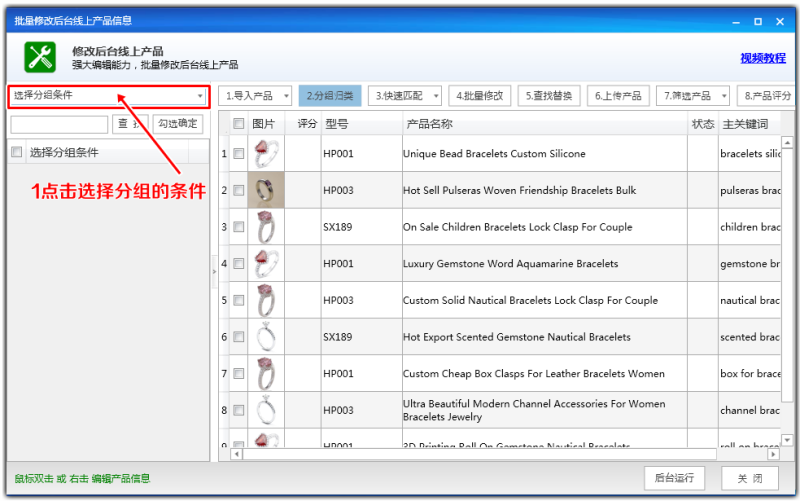Tick the checkbox for row 1 HP001

[x=238, y=154]
